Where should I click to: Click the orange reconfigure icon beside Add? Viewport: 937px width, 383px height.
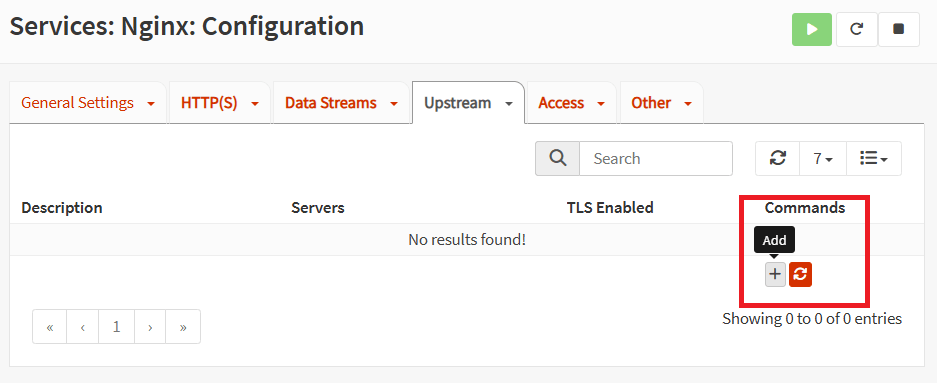pyautogui.click(x=800, y=275)
